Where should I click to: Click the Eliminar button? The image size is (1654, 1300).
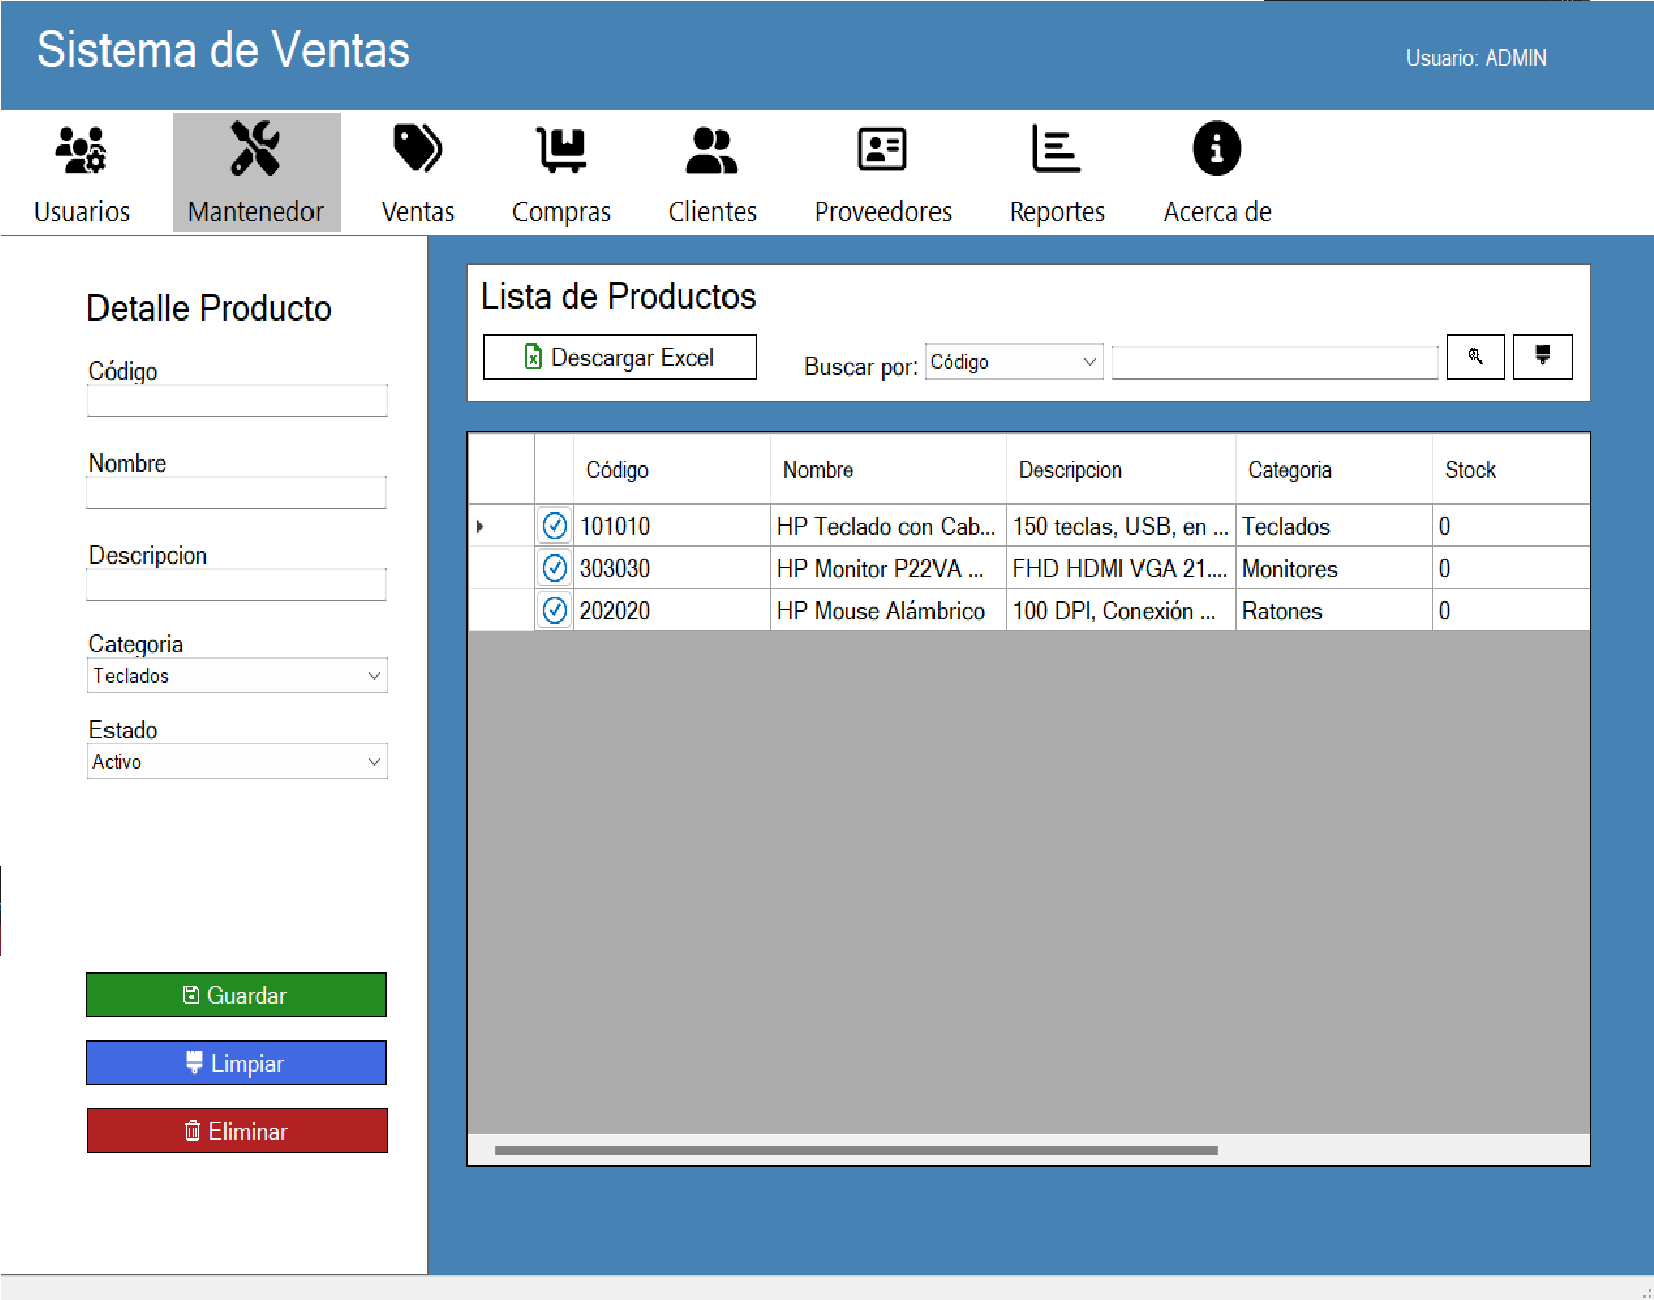click(237, 1131)
